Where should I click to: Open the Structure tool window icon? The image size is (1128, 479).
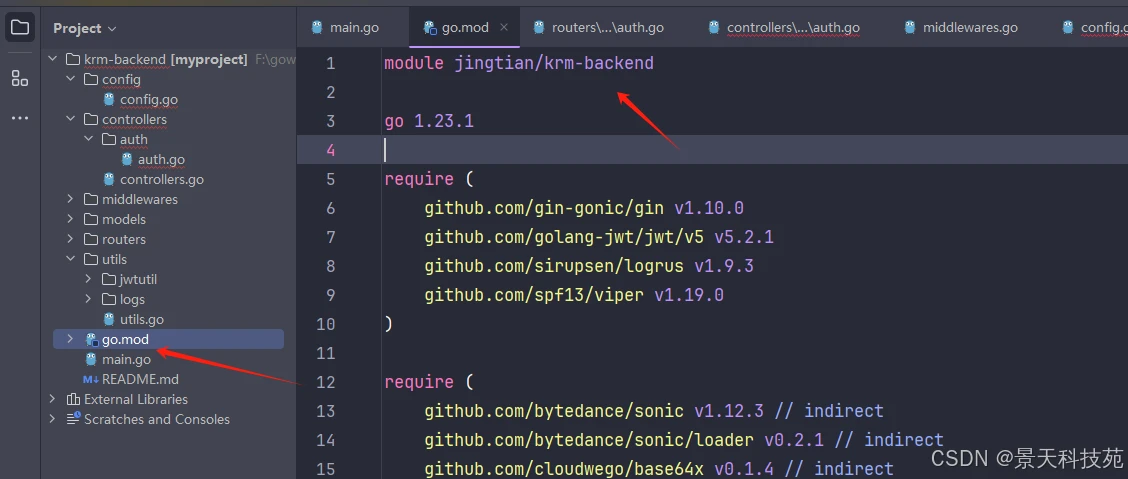tap(20, 78)
